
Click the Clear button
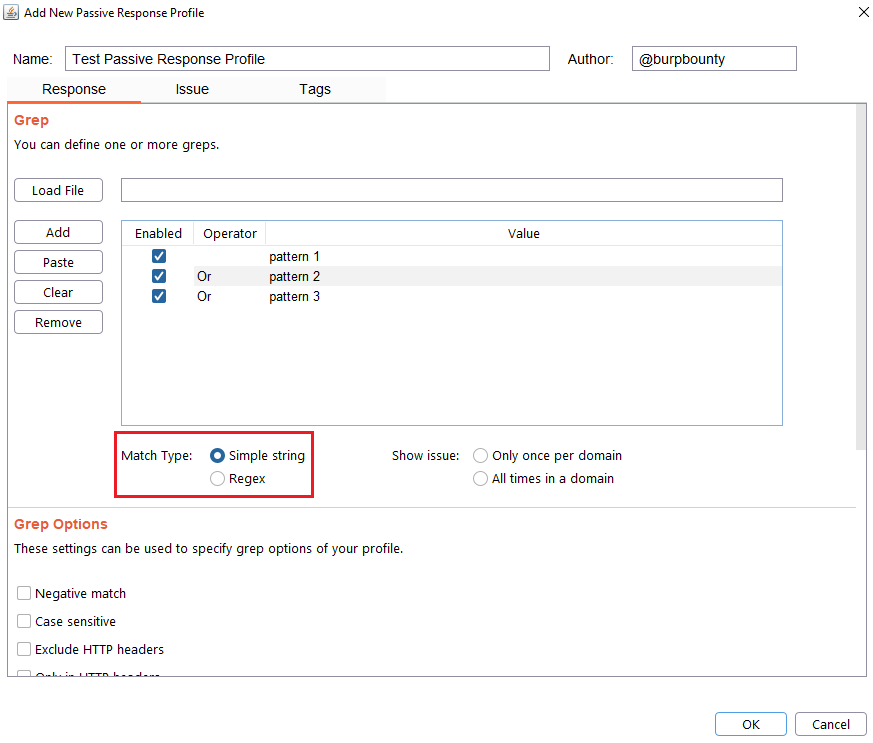click(58, 292)
